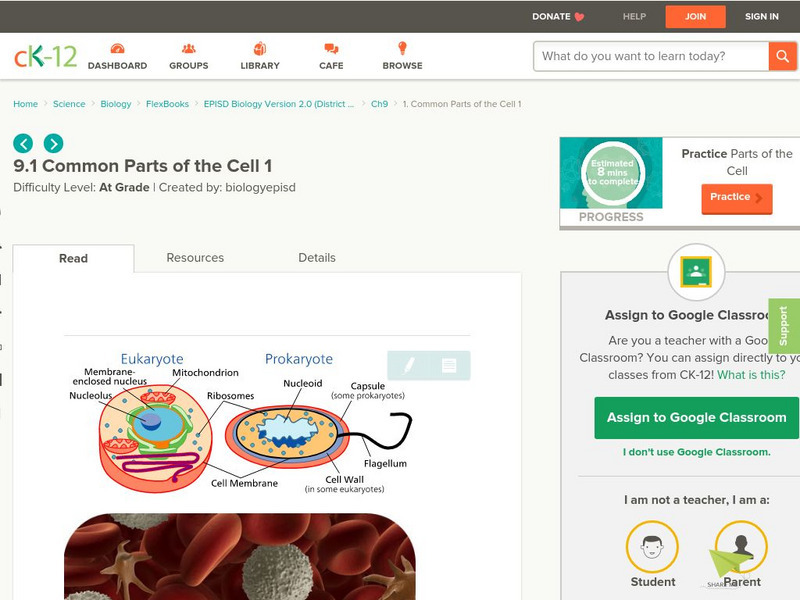Open the Browse lightbulb icon
The width and height of the screenshot is (800, 600).
tap(402, 49)
